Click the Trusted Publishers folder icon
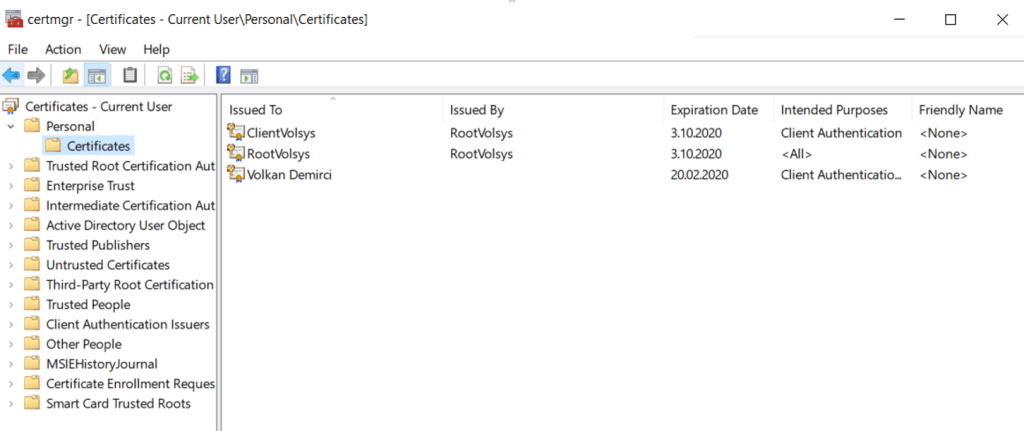This screenshot has height=431, width=1024. point(32,245)
